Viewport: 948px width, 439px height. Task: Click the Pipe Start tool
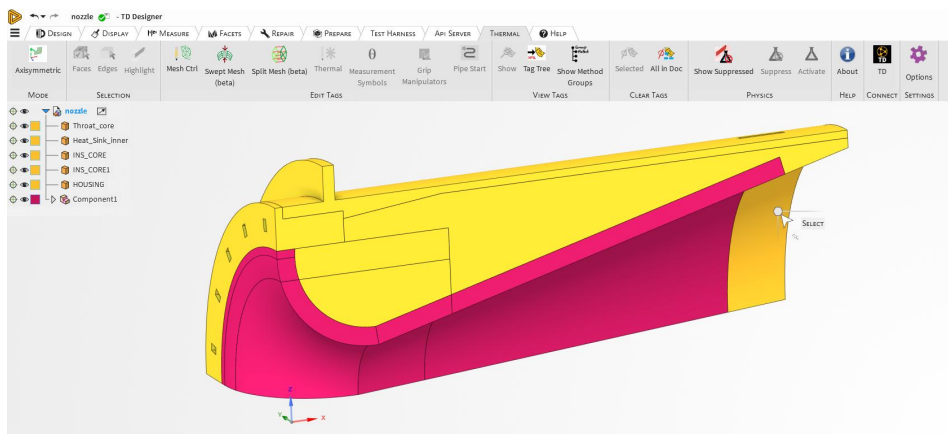469,59
